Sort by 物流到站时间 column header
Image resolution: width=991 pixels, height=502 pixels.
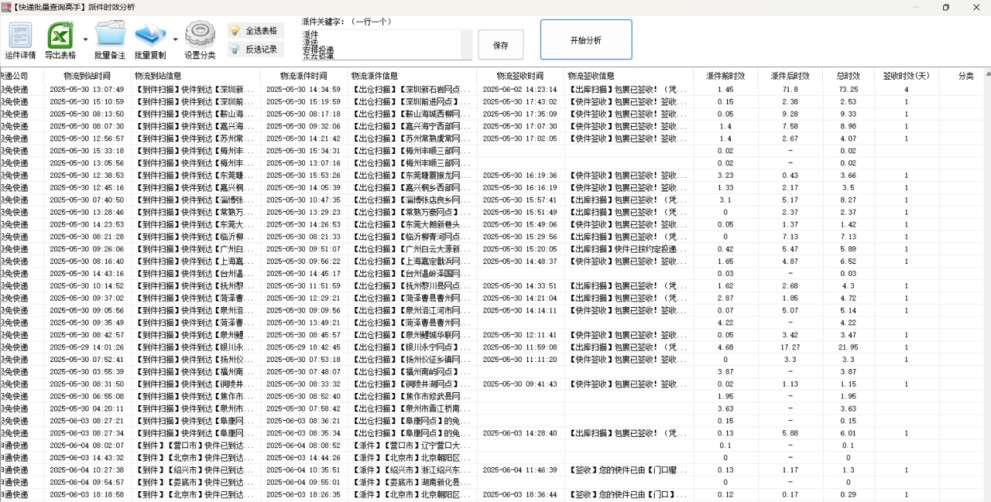87,76
